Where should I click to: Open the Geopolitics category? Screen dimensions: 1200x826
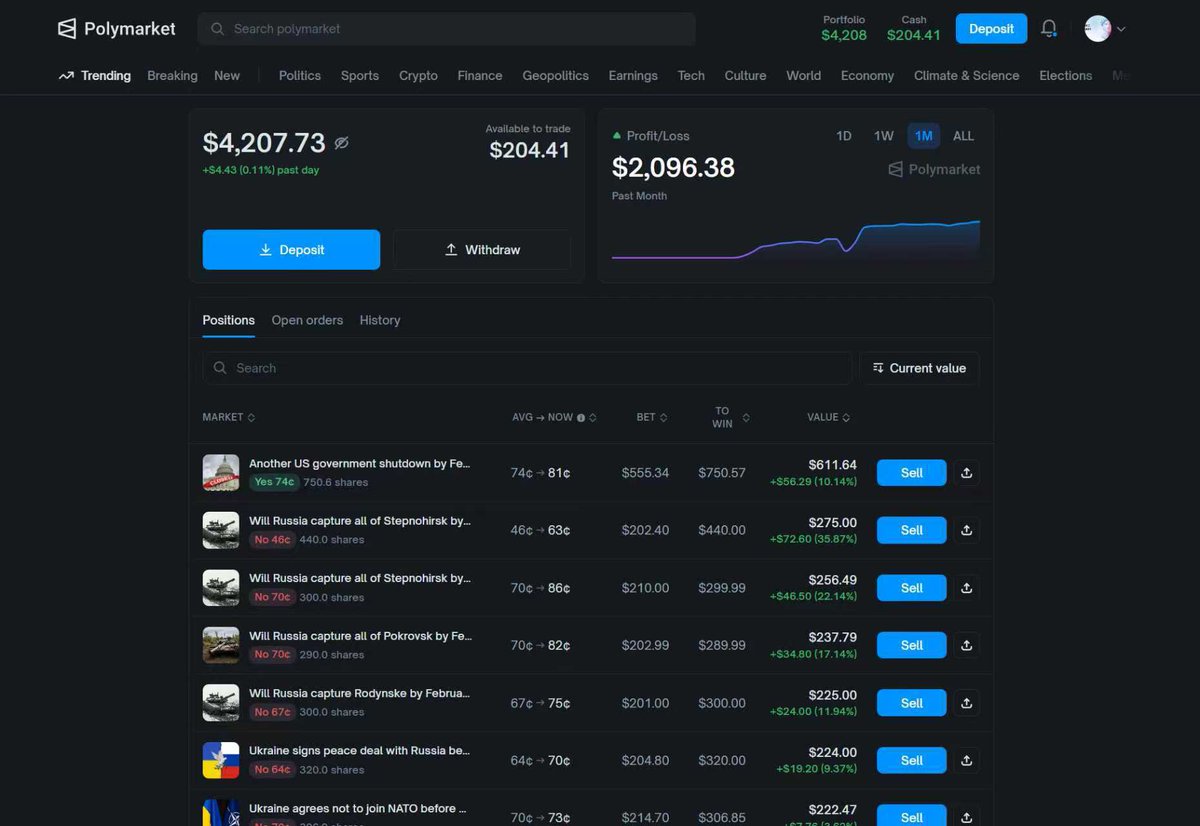[x=555, y=76]
